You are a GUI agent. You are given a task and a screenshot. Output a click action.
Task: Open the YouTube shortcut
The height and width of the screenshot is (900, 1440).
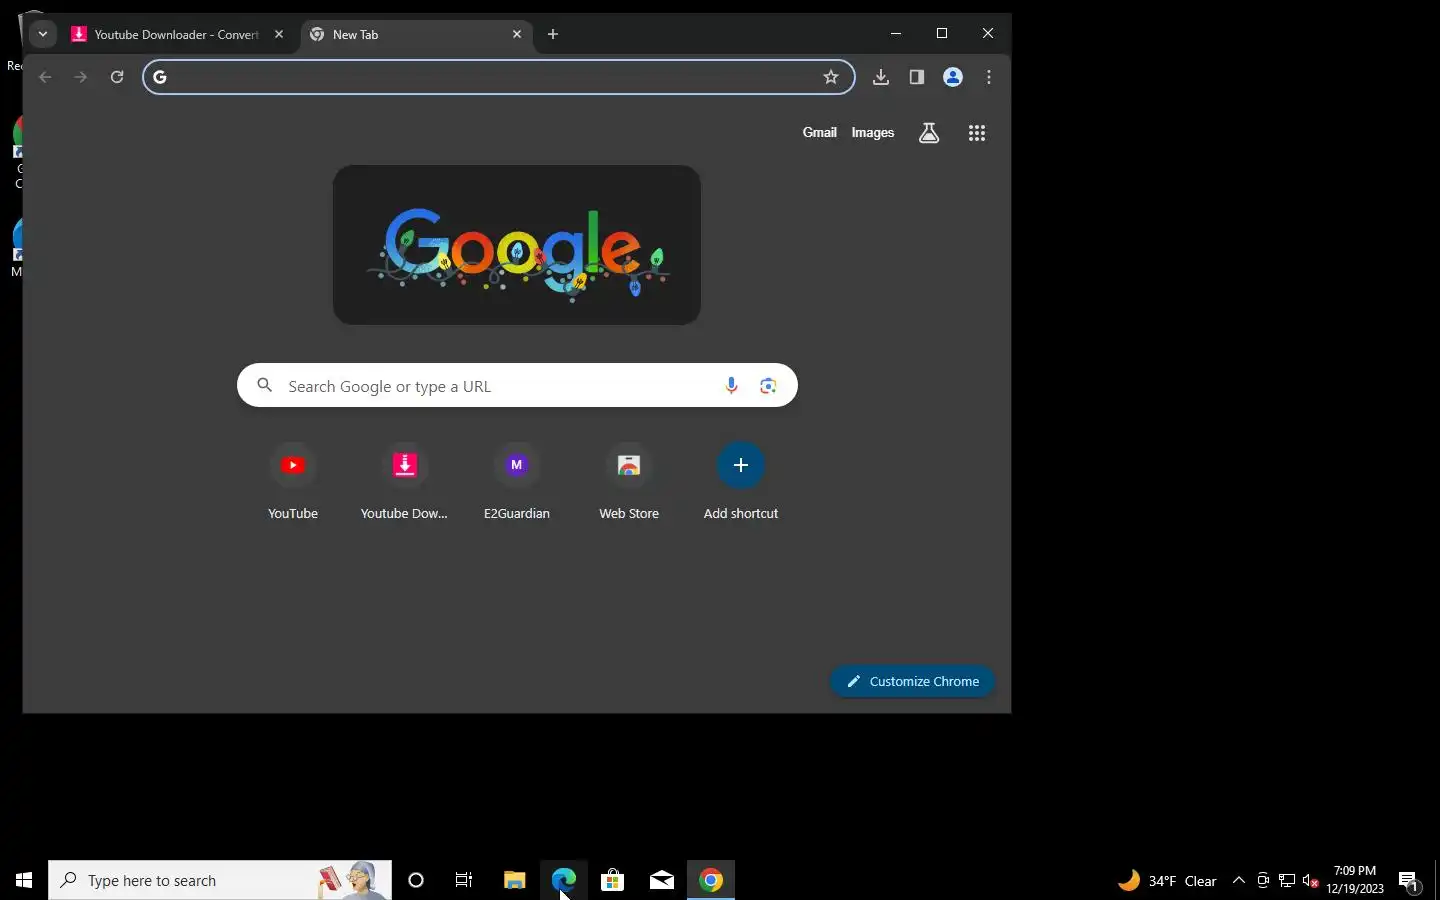click(x=293, y=482)
